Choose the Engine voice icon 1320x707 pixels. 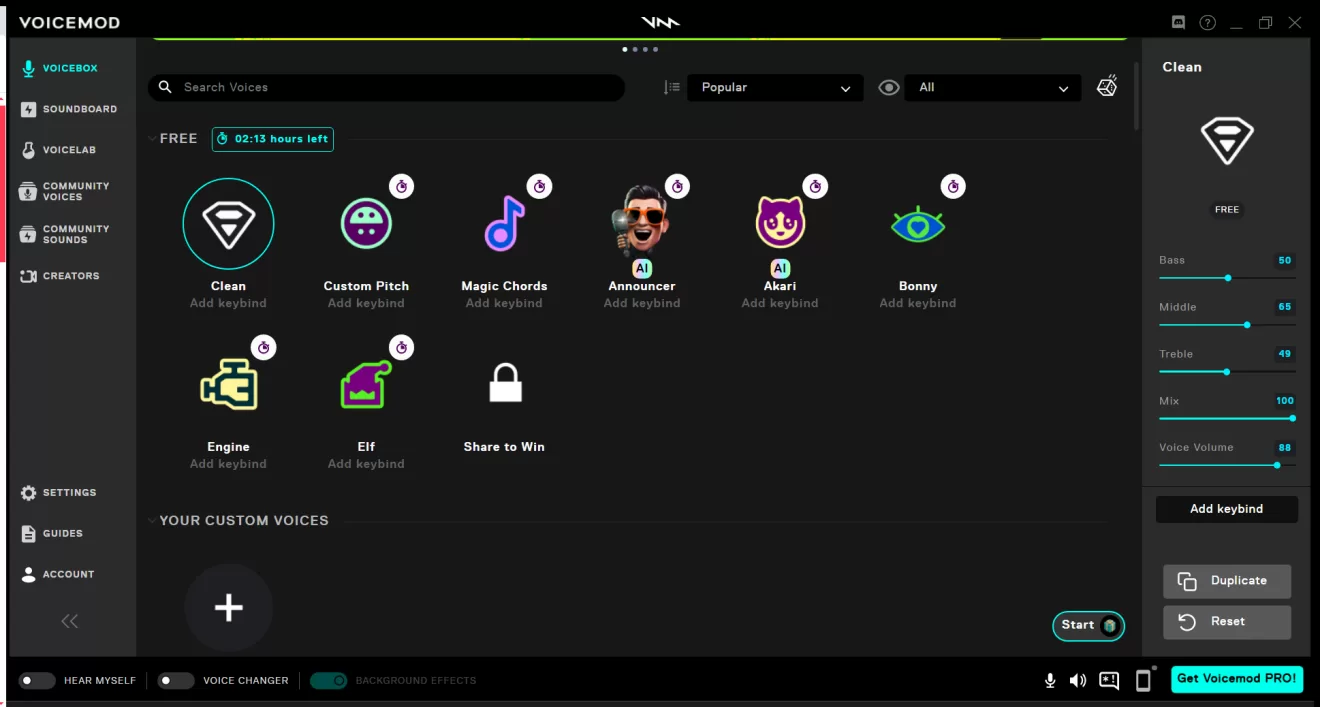[229, 384]
